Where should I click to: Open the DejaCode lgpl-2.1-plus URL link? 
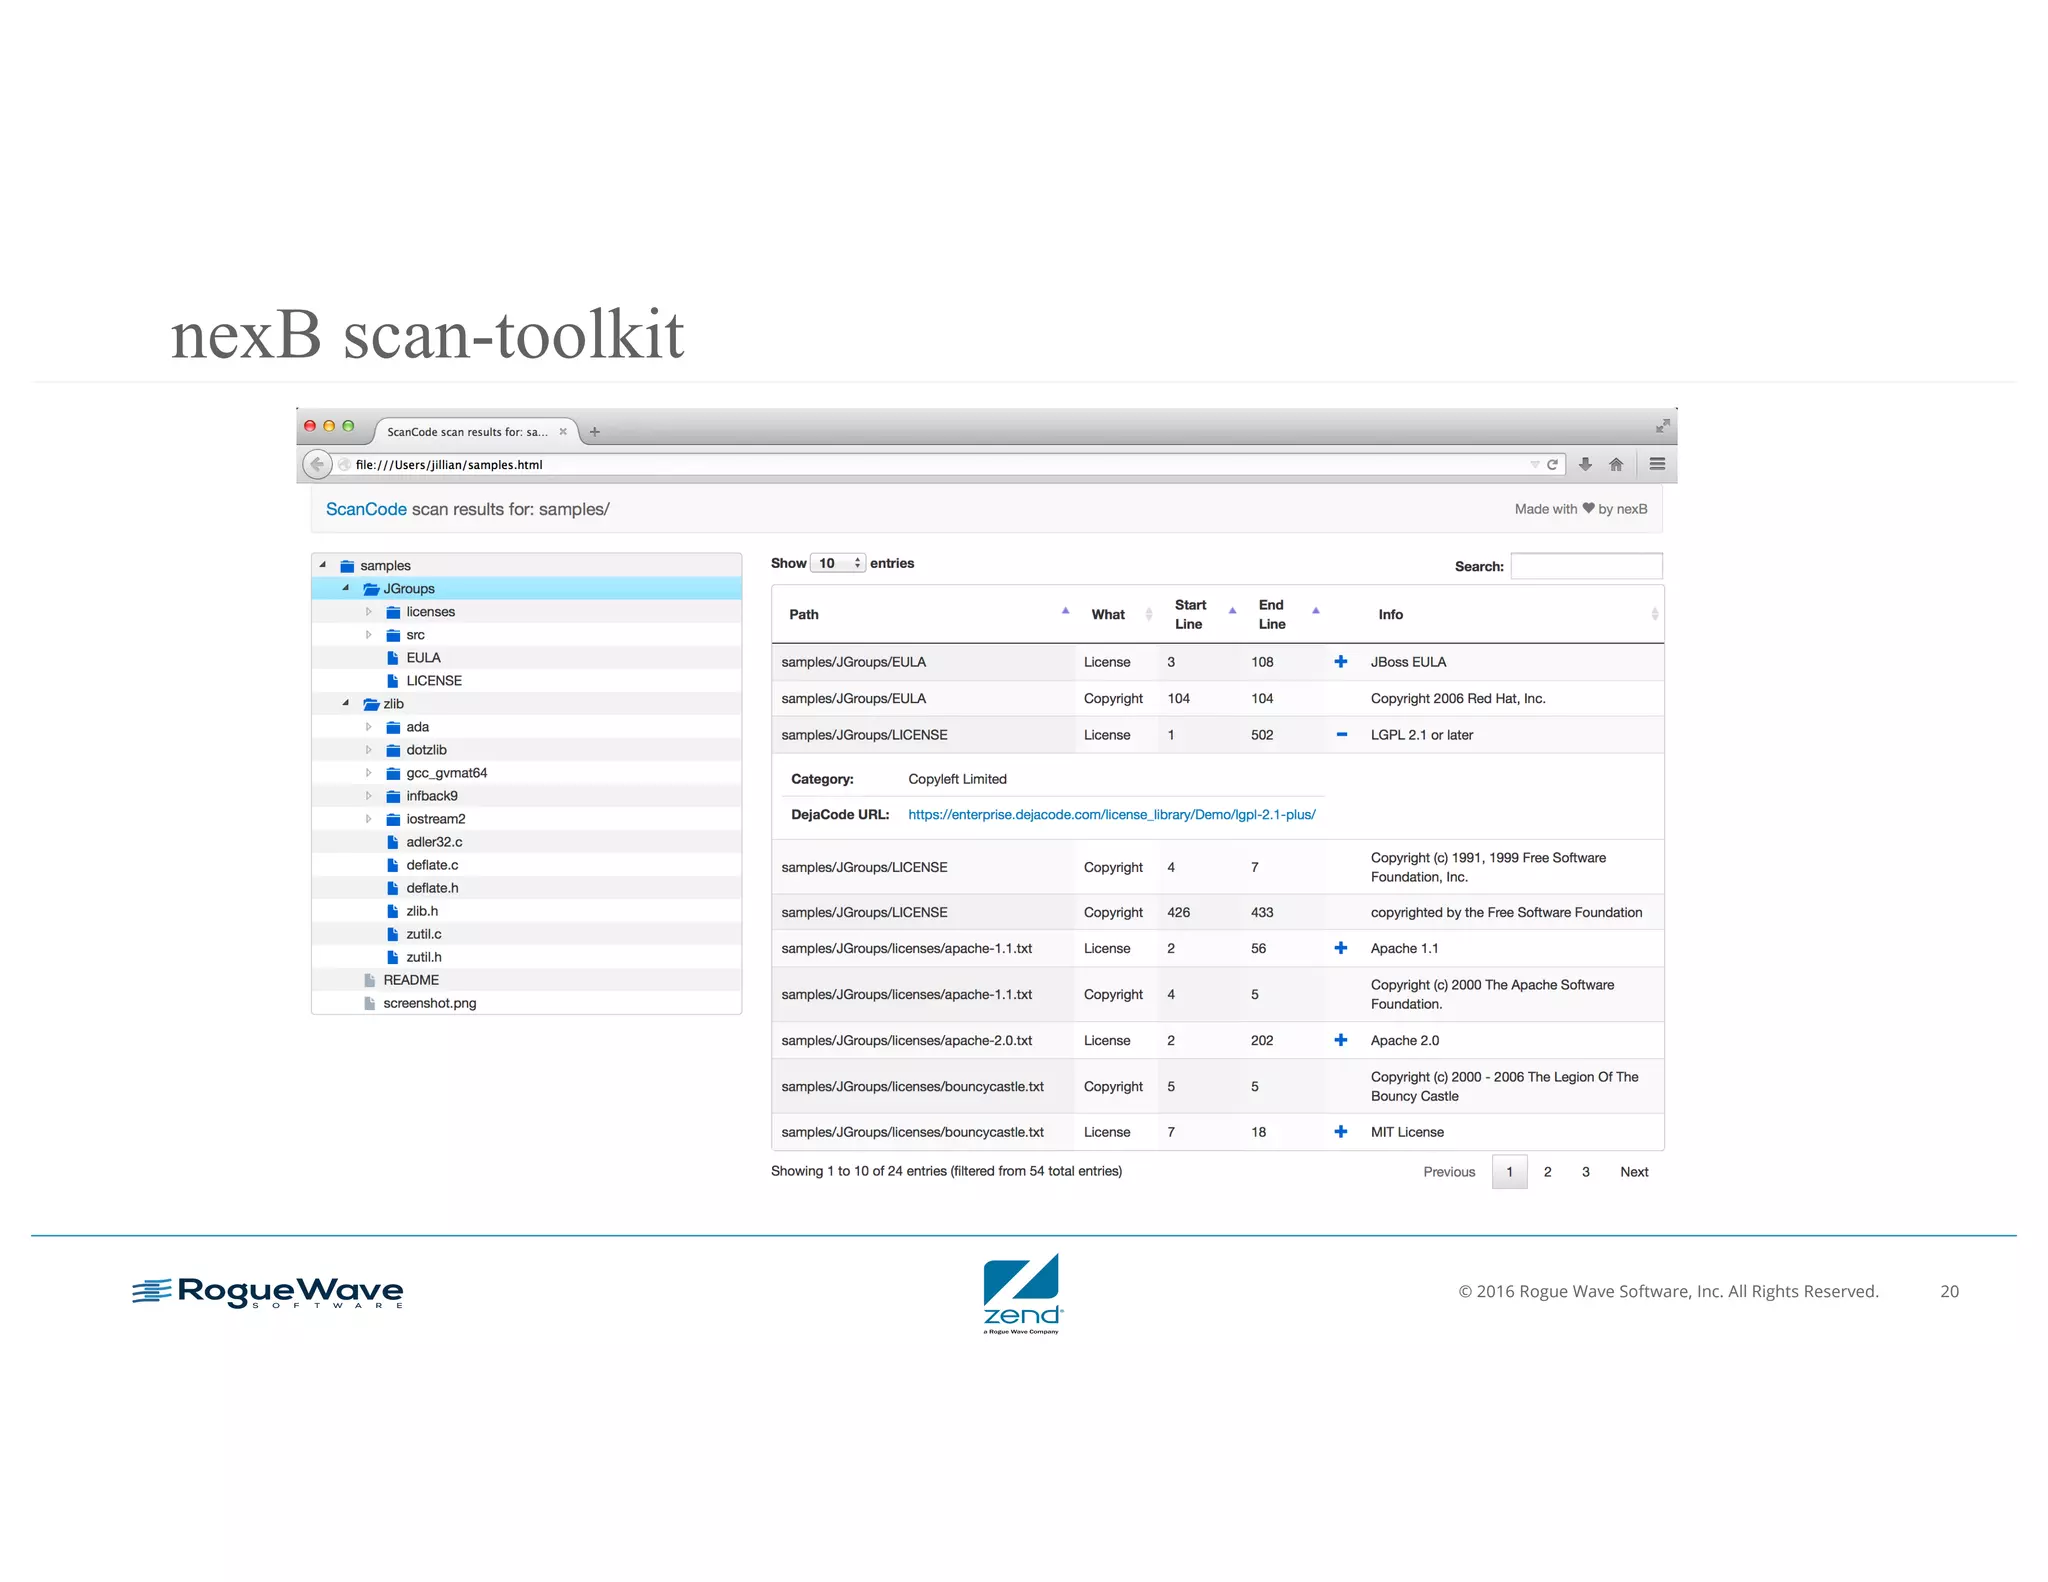coord(1112,815)
